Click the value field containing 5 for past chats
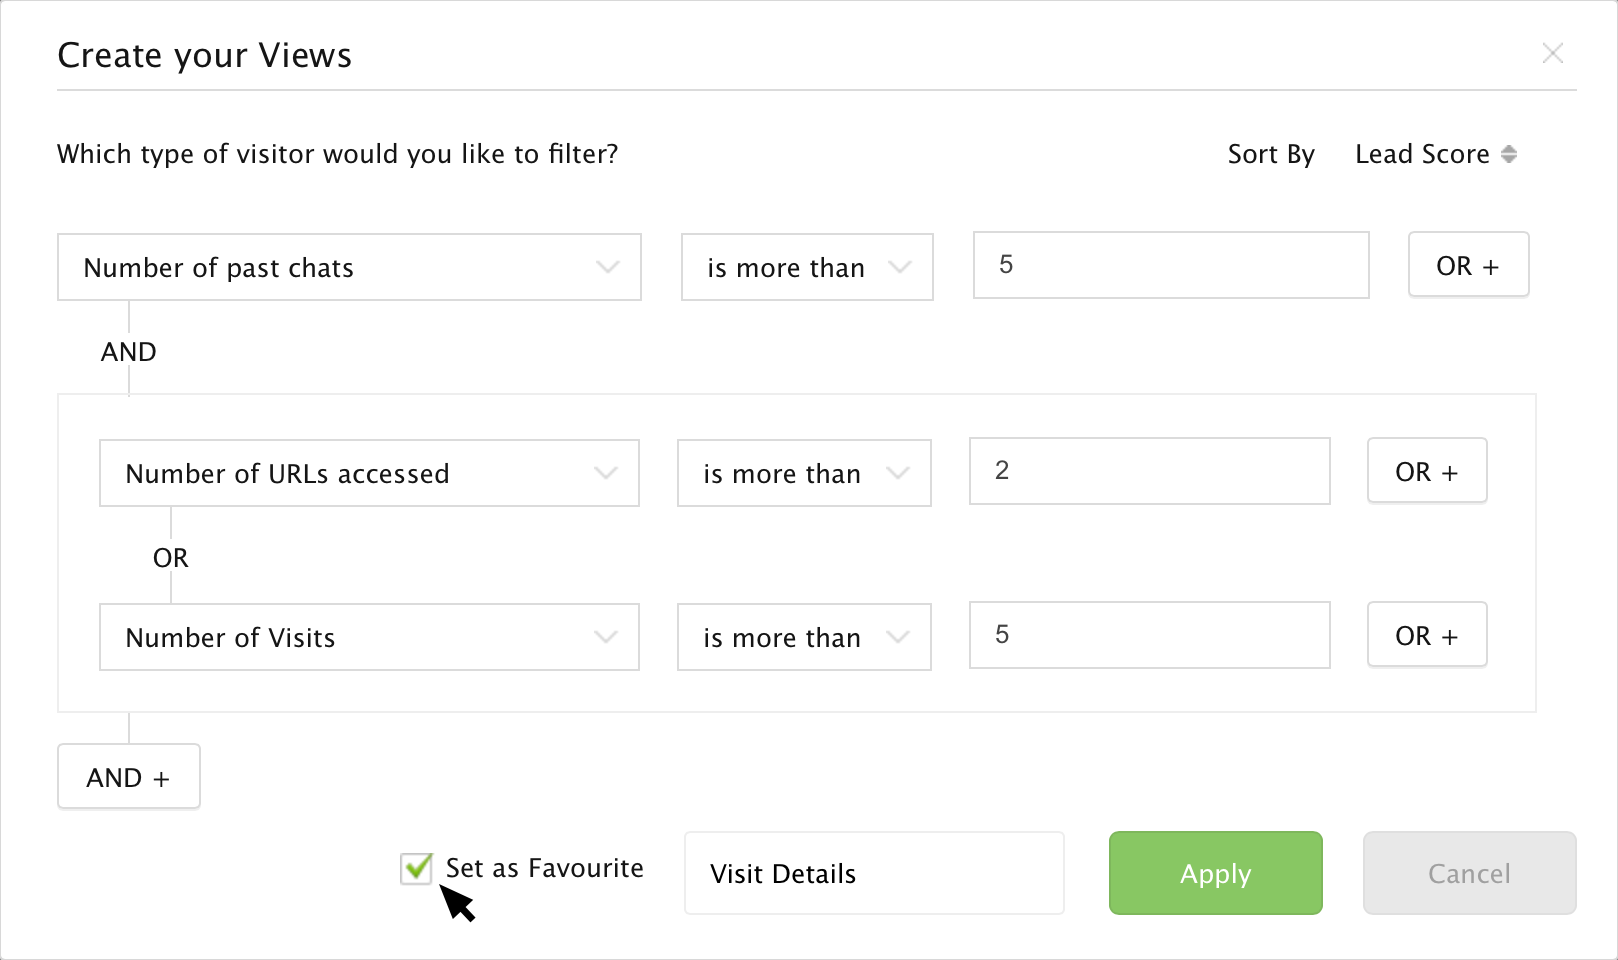 [x=1170, y=265]
